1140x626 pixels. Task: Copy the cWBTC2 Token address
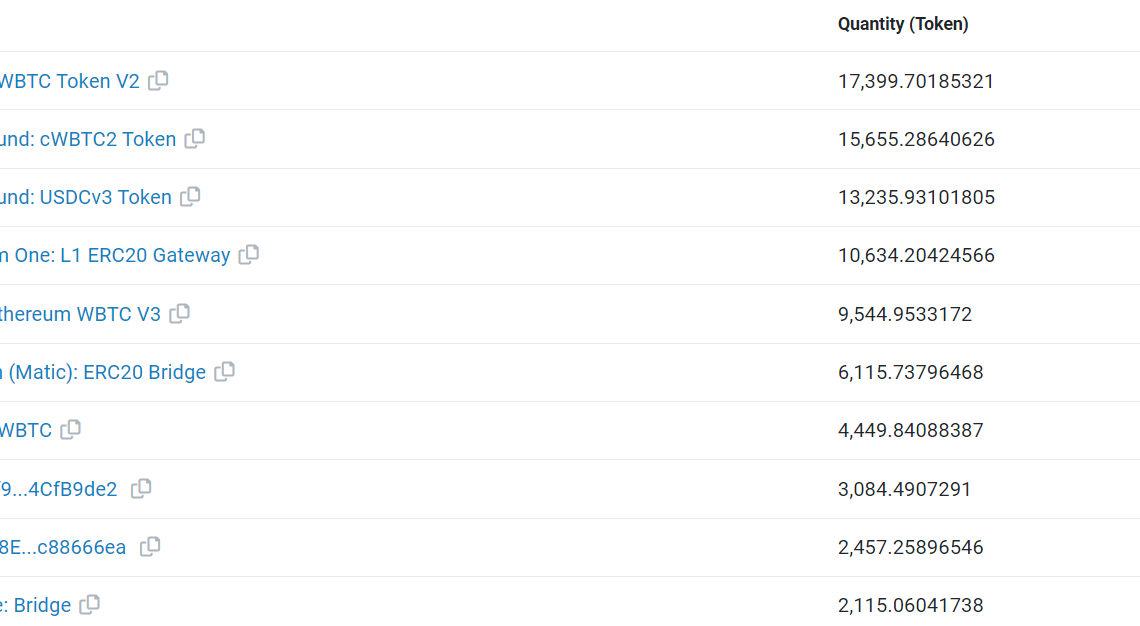pos(195,139)
